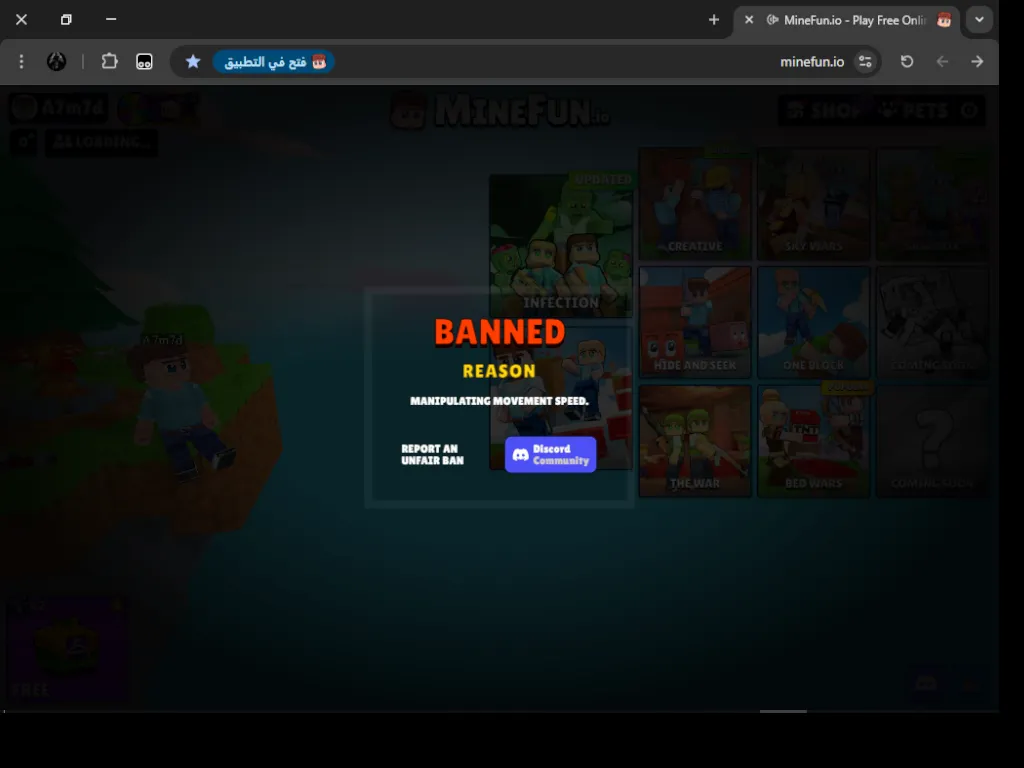Click the Discord icon bottom right
Image resolution: width=1024 pixels, height=768 pixels.
coord(927,684)
